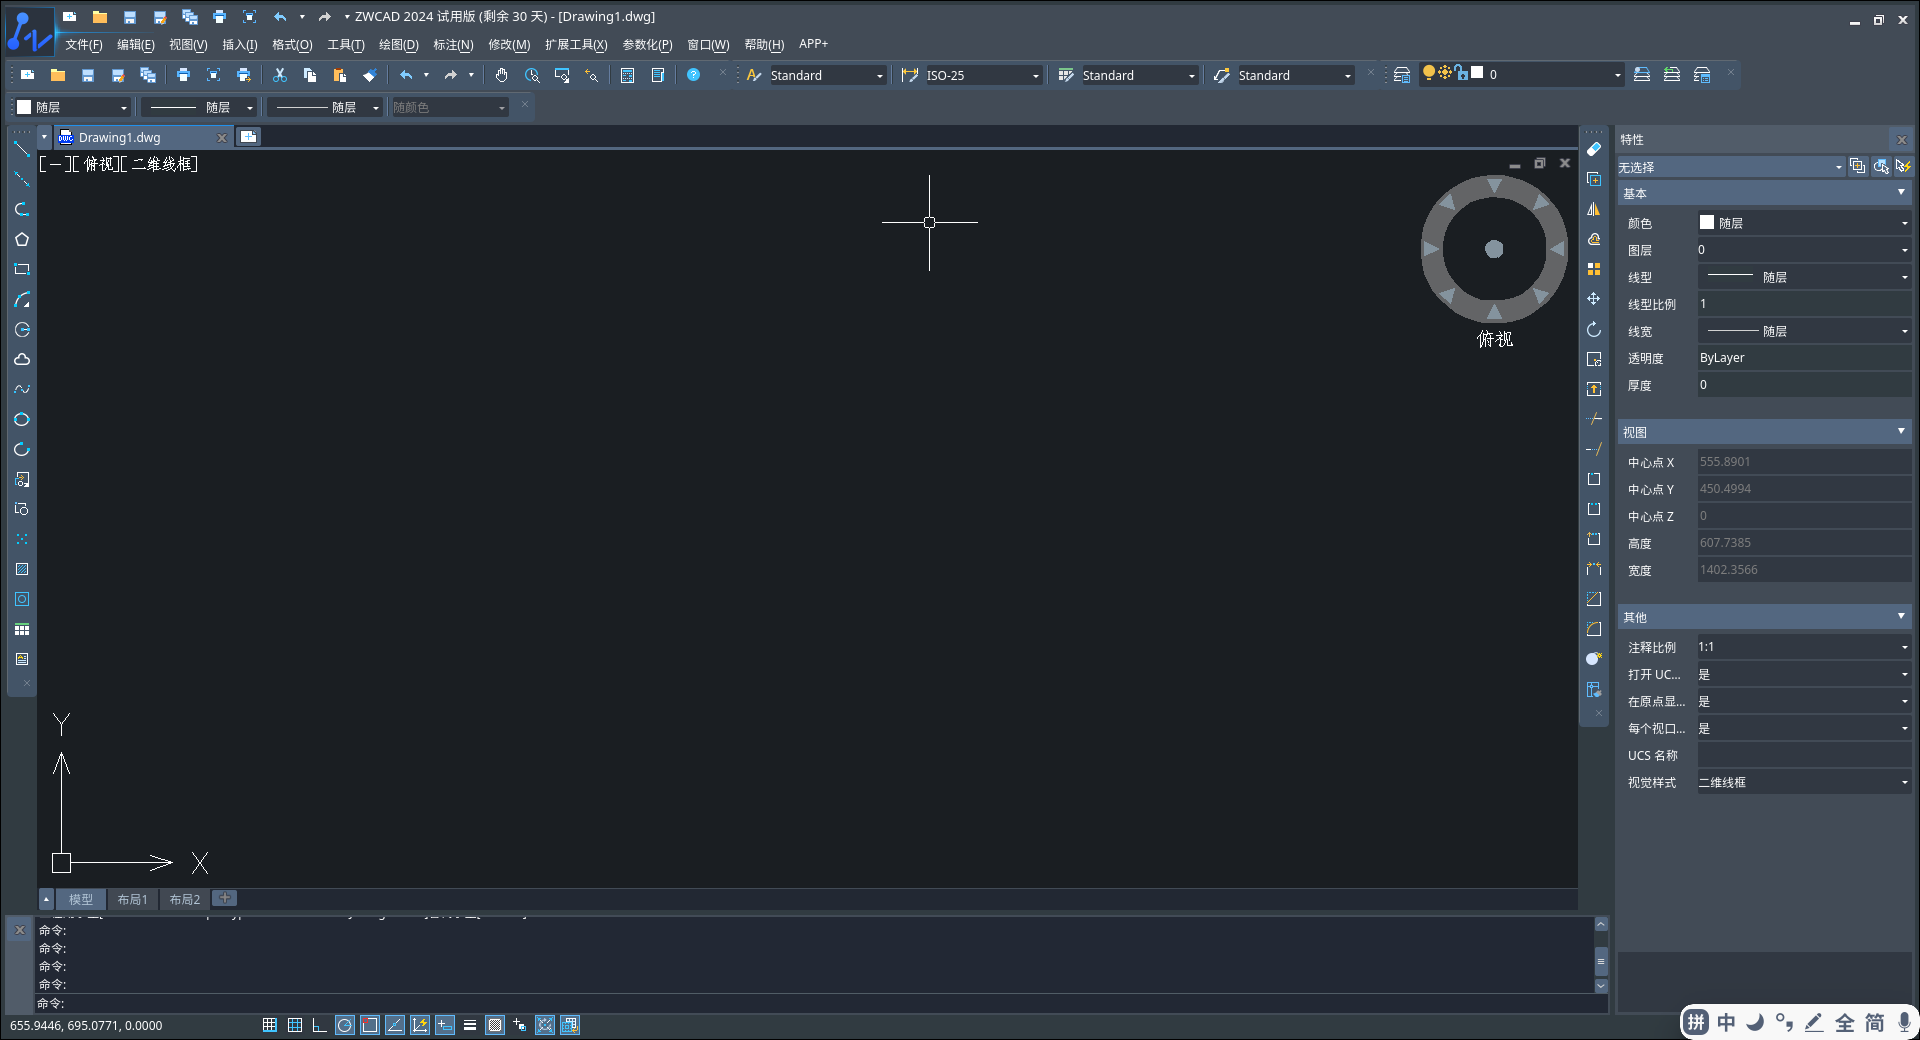Activate the Pan hand tool
1920x1040 pixels.
502,75
